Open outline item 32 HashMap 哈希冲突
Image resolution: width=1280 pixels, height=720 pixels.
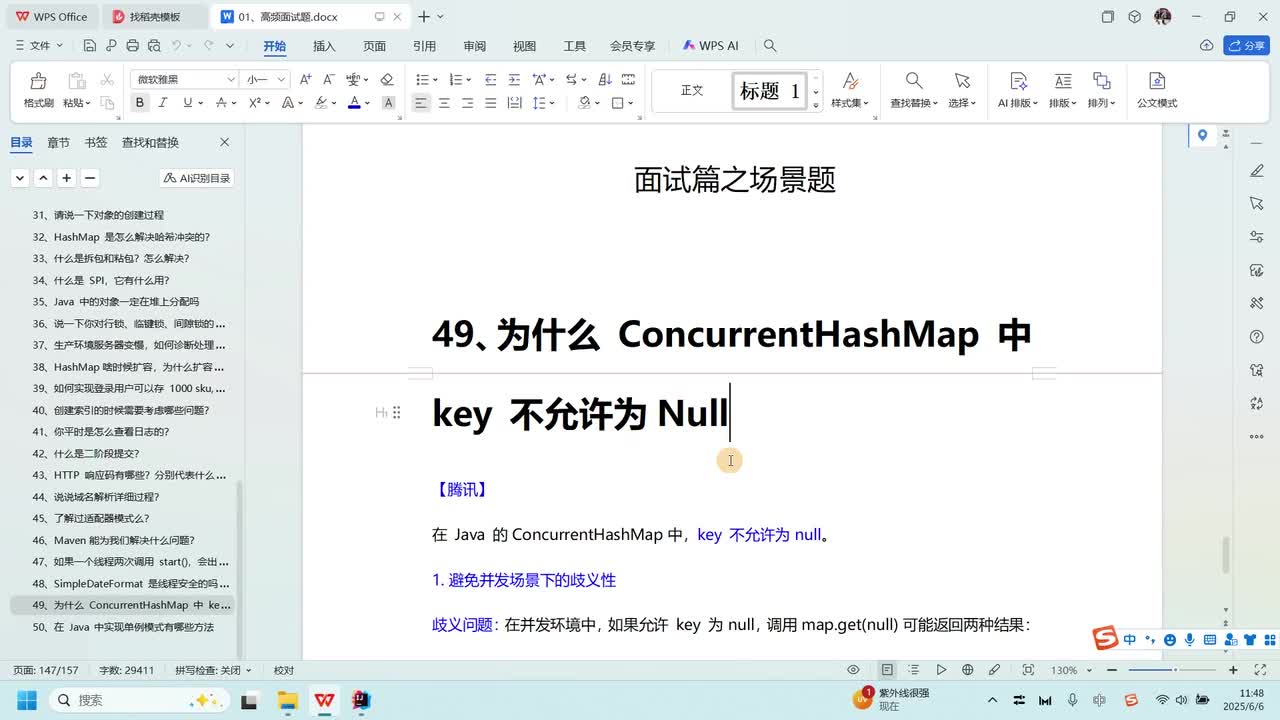tap(121, 237)
